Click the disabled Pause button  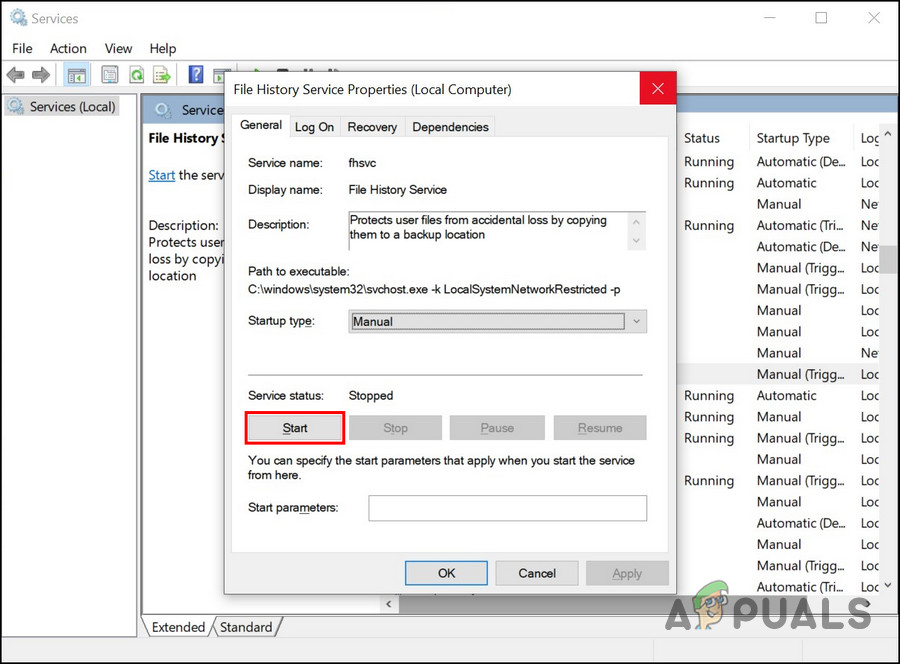(497, 428)
